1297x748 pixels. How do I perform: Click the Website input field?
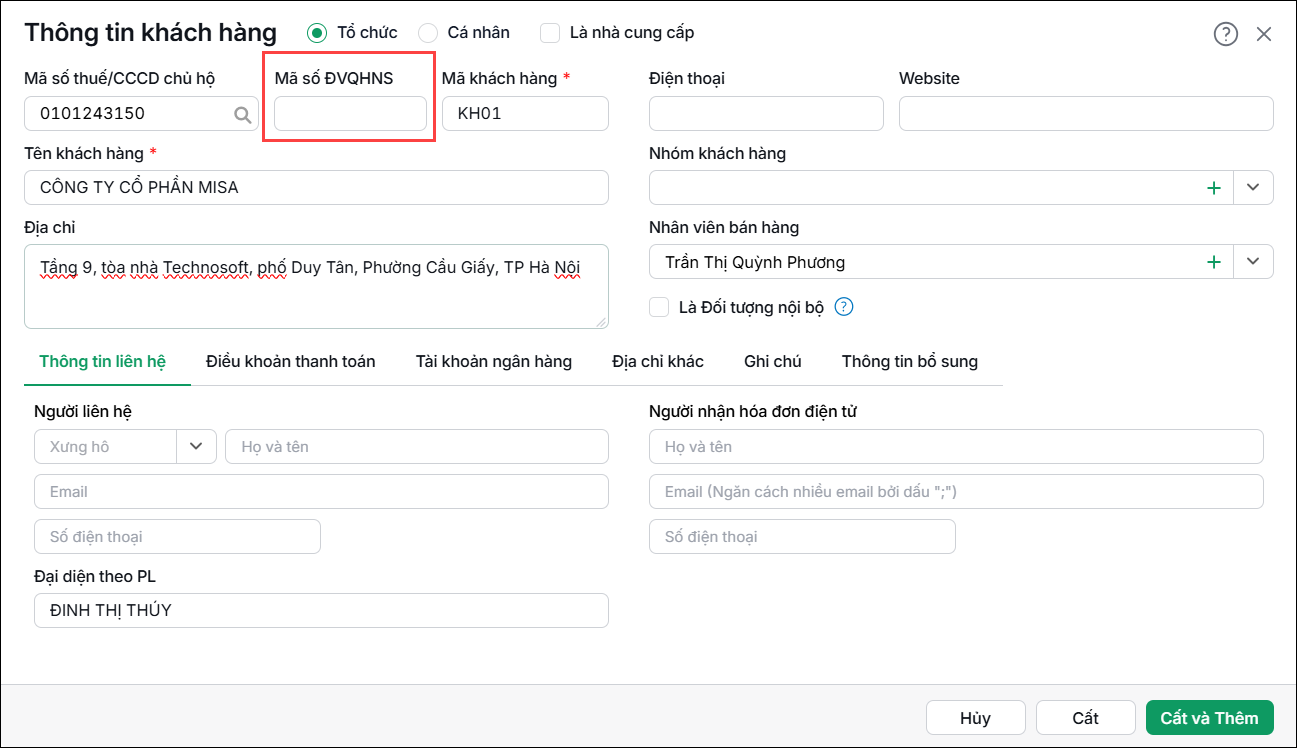tap(1086, 114)
